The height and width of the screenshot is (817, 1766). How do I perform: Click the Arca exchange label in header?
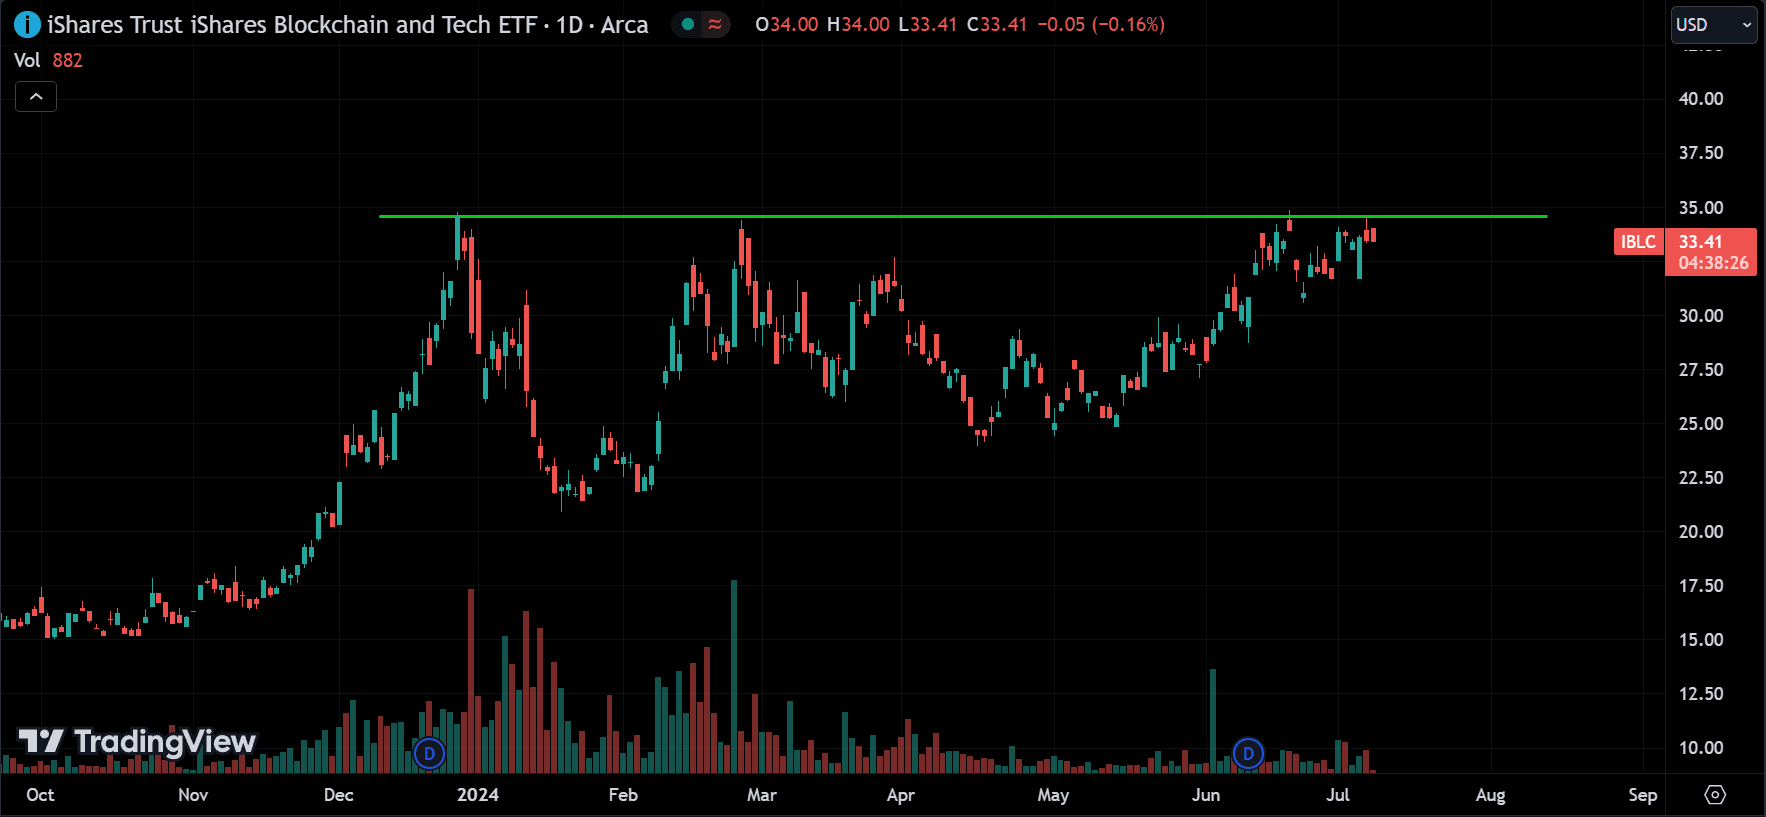[x=625, y=25]
